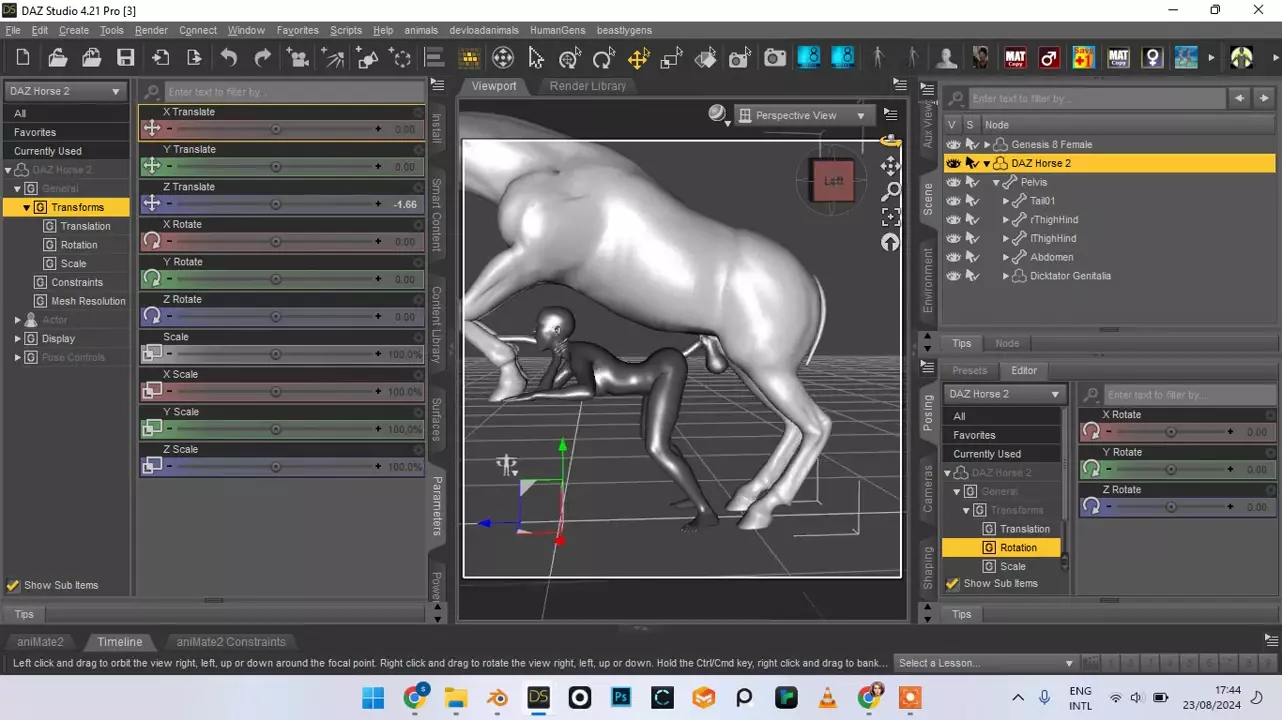
Task: Switch to the Render Library tab
Action: pos(587,86)
